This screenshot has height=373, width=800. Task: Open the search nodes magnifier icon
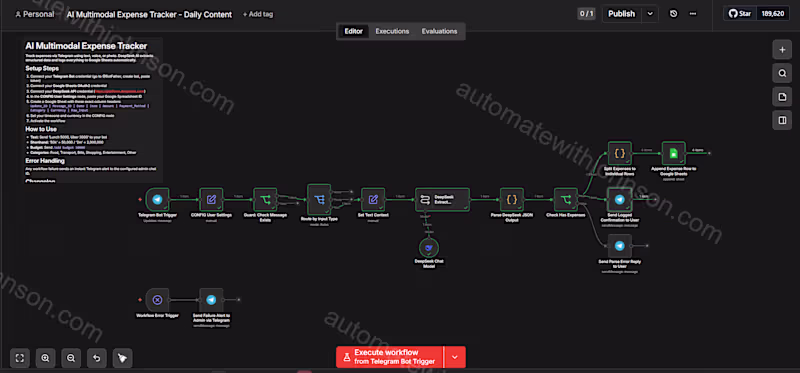click(x=782, y=73)
